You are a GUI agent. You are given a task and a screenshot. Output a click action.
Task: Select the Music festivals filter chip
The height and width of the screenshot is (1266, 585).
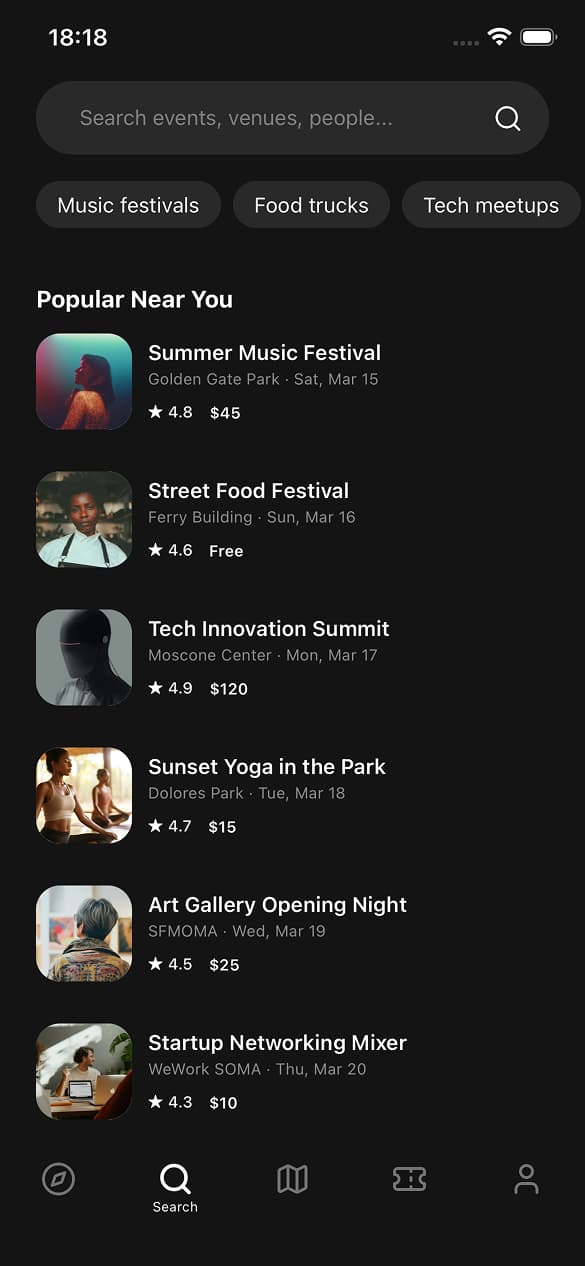click(x=128, y=205)
